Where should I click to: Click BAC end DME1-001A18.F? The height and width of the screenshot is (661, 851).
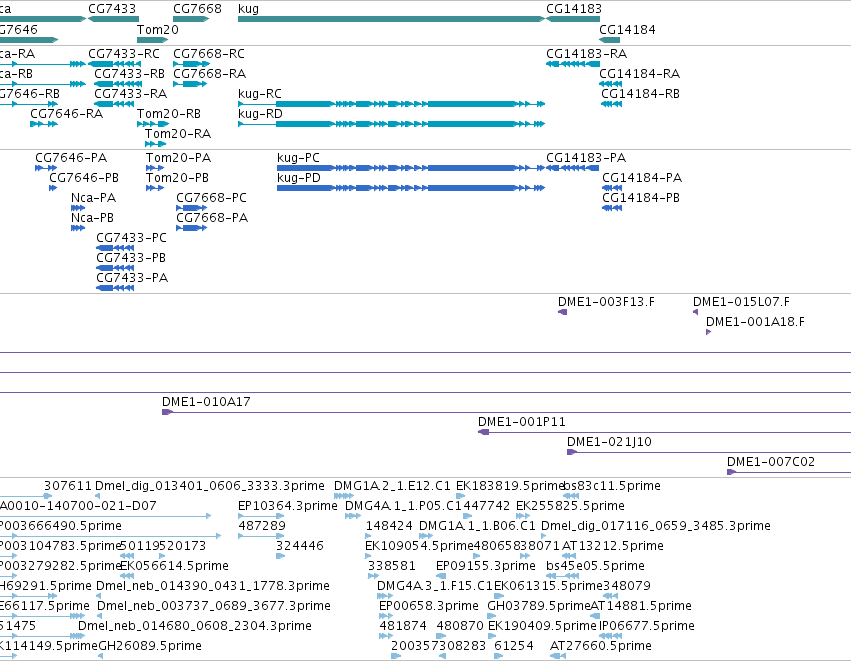(708, 332)
